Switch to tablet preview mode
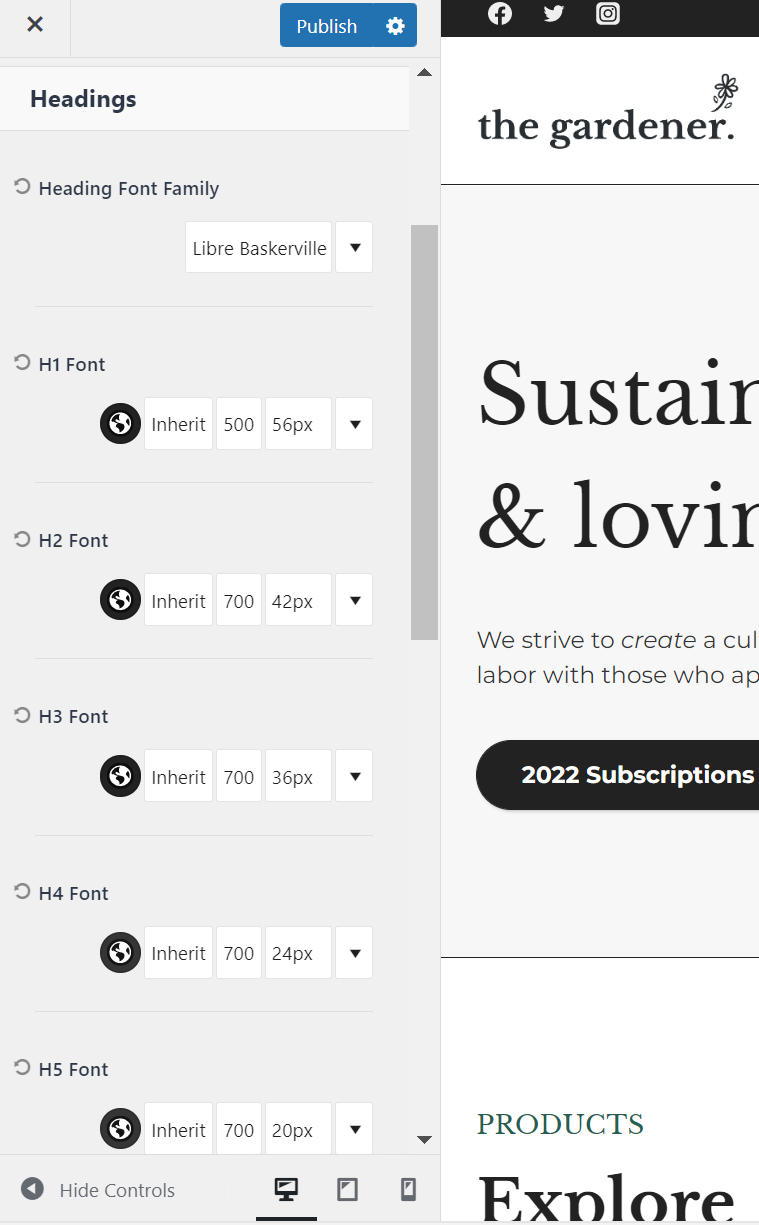This screenshot has width=759, height=1225. [347, 1189]
